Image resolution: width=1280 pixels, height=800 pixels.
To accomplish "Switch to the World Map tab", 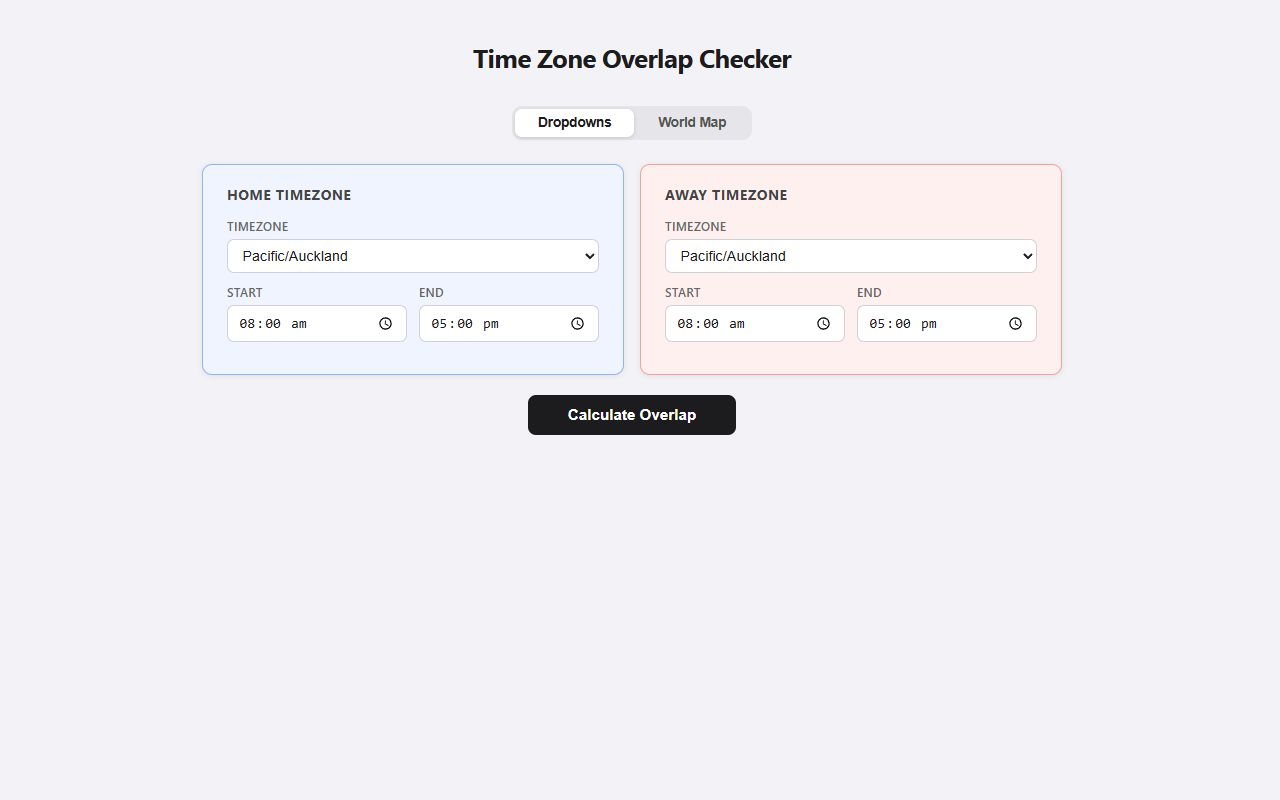I will [691, 122].
